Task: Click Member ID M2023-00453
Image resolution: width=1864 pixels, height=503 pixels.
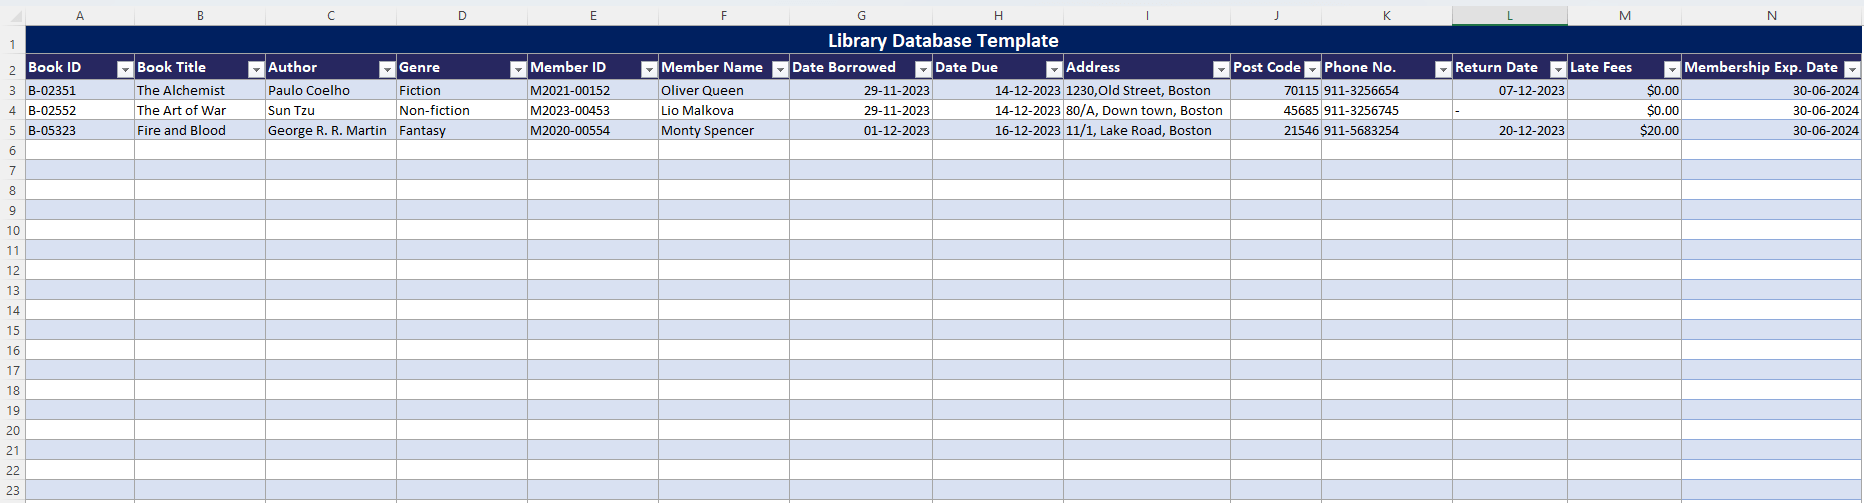Action: pos(593,110)
